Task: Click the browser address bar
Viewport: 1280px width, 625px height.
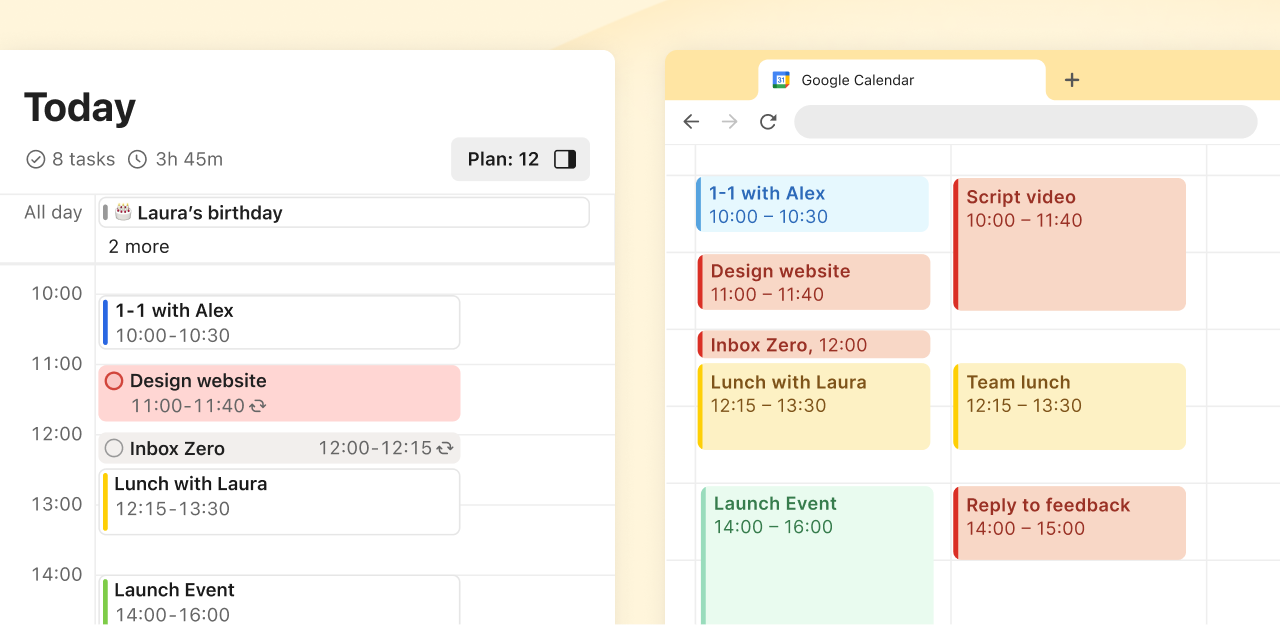Action: pos(1025,121)
